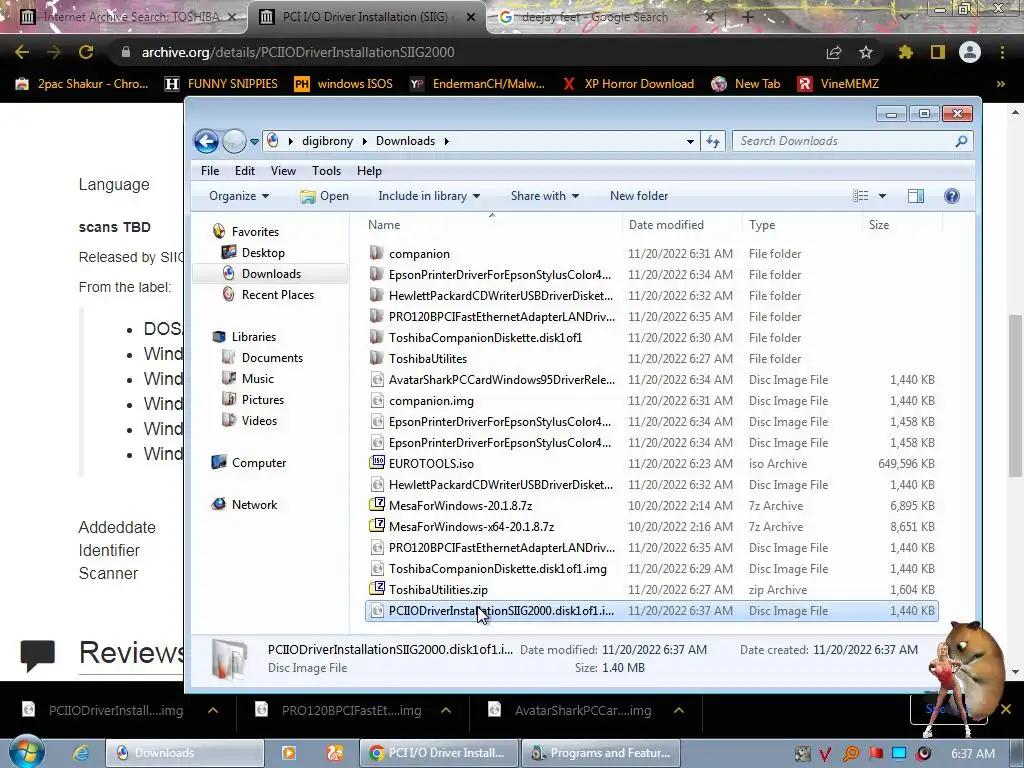Expand AvatarSharkPCCar download options chevron
Viewport: 1024px width, 768px height.
(x=679, y=710)
